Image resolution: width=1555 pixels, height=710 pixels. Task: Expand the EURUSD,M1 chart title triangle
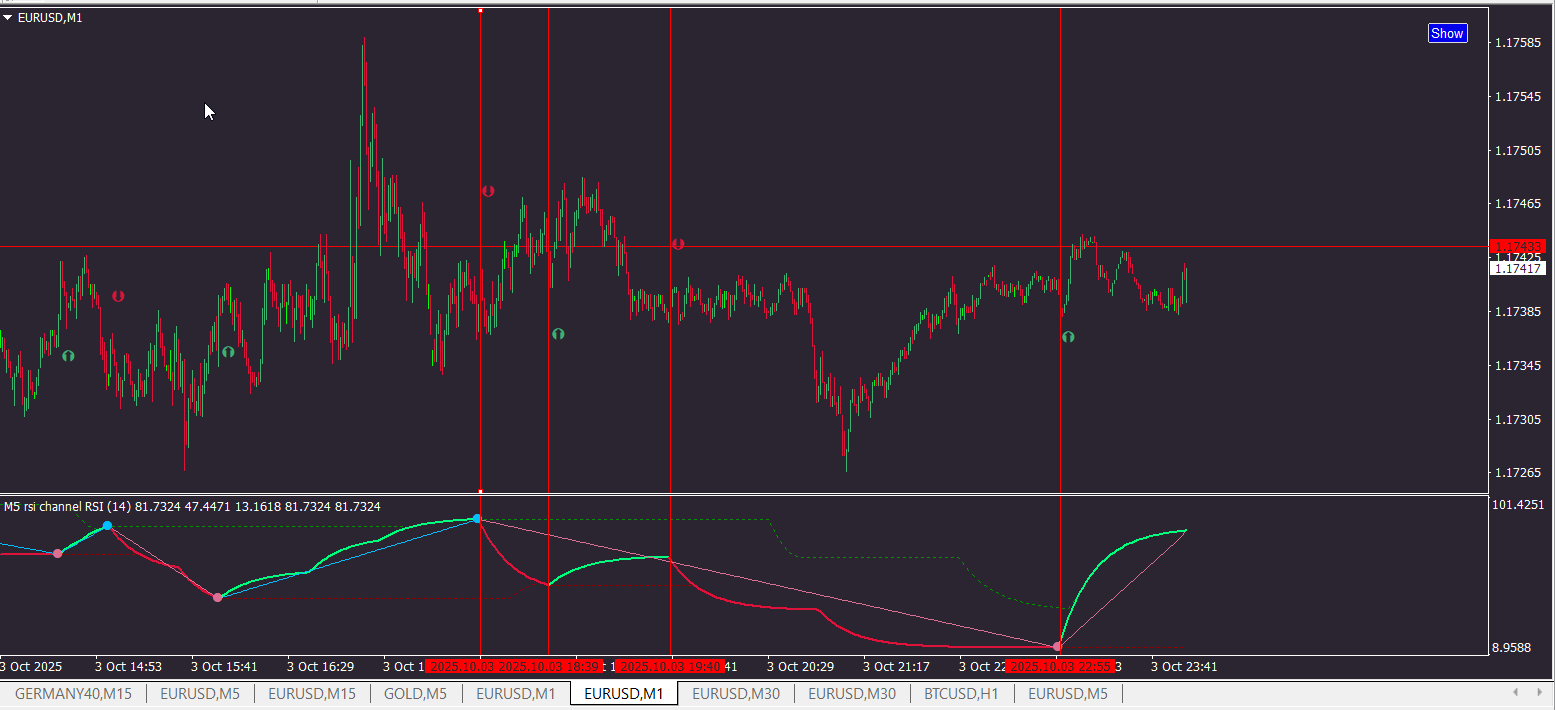8,18
